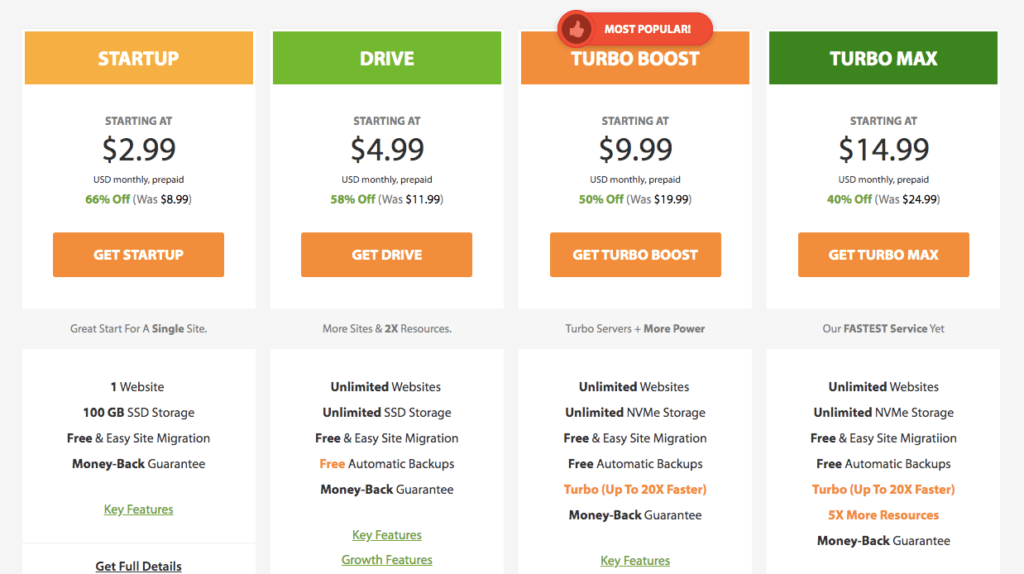Click 'More Sites & 2X Resources.' text
Viewport: 1024px width, 574px height.
tap(387, 328)
